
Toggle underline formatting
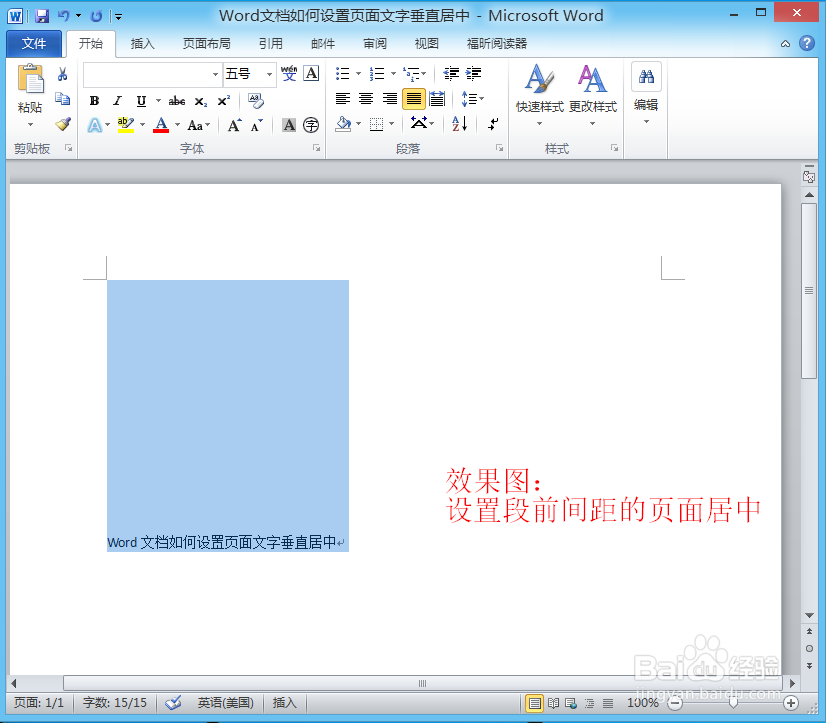pos(141,100)
